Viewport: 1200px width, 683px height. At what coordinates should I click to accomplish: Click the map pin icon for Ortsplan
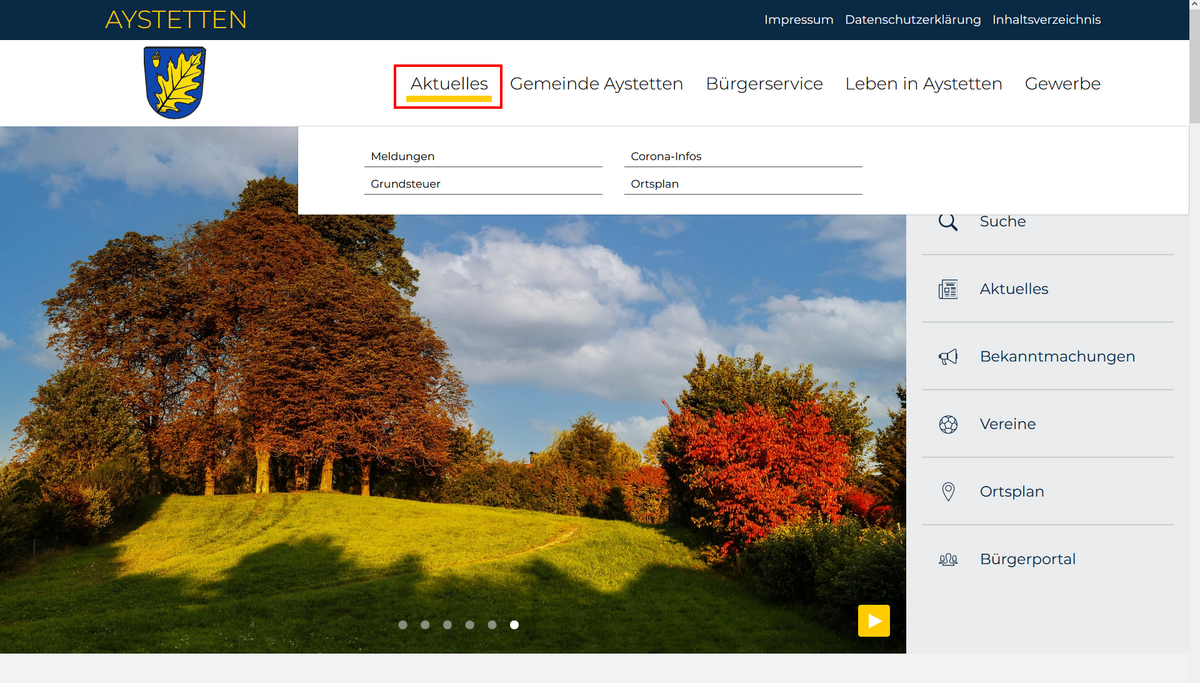pos(948,492)
